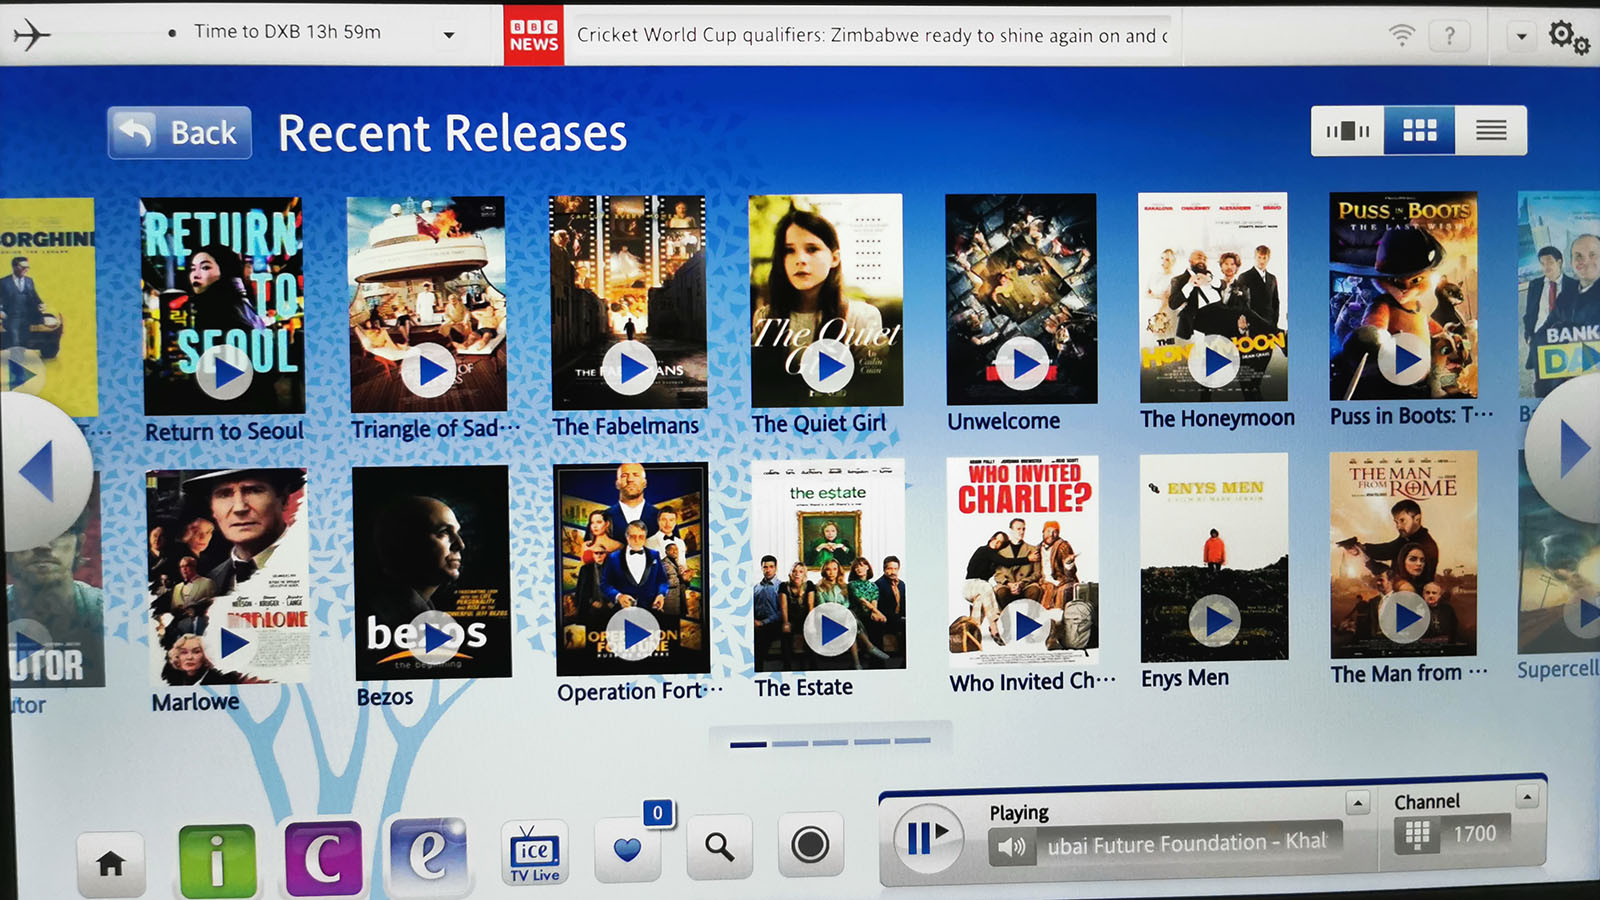Viewport: 1600px width, 900px height.
Task: Open the blue entertainment e icon
Action: pos(428,855)
